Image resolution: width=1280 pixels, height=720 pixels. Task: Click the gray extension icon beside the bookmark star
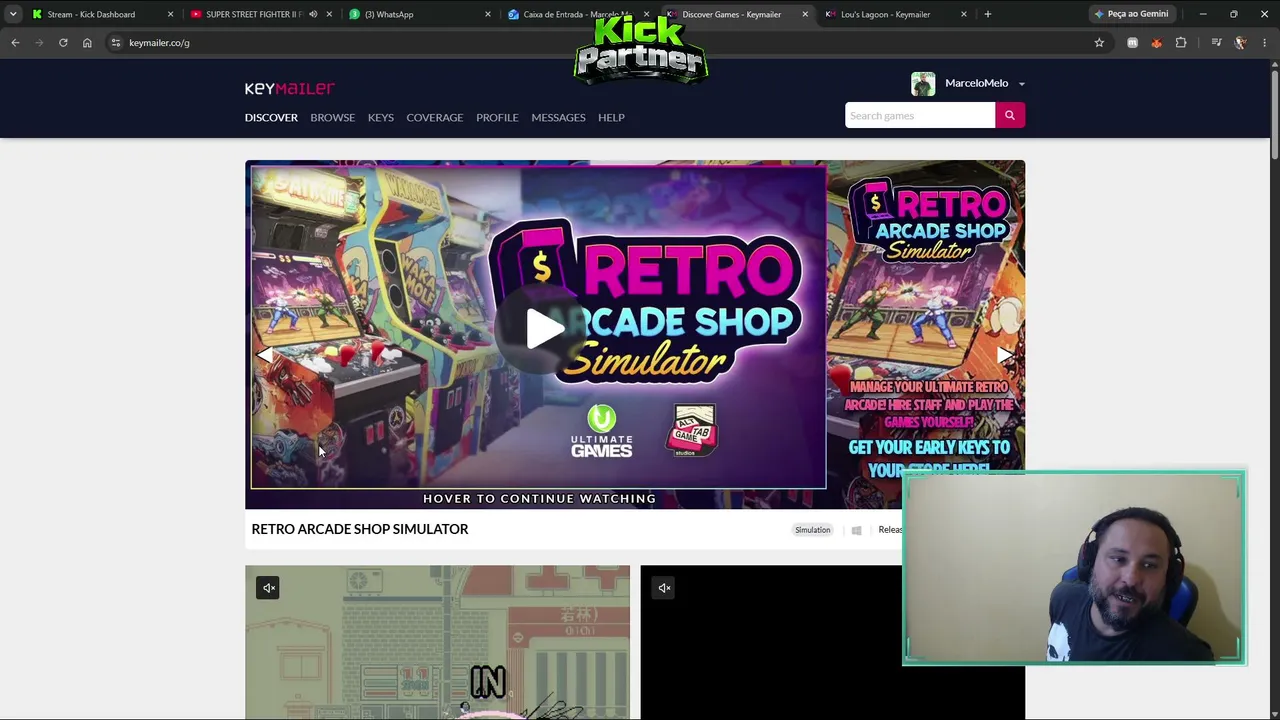pos(1132,43)
